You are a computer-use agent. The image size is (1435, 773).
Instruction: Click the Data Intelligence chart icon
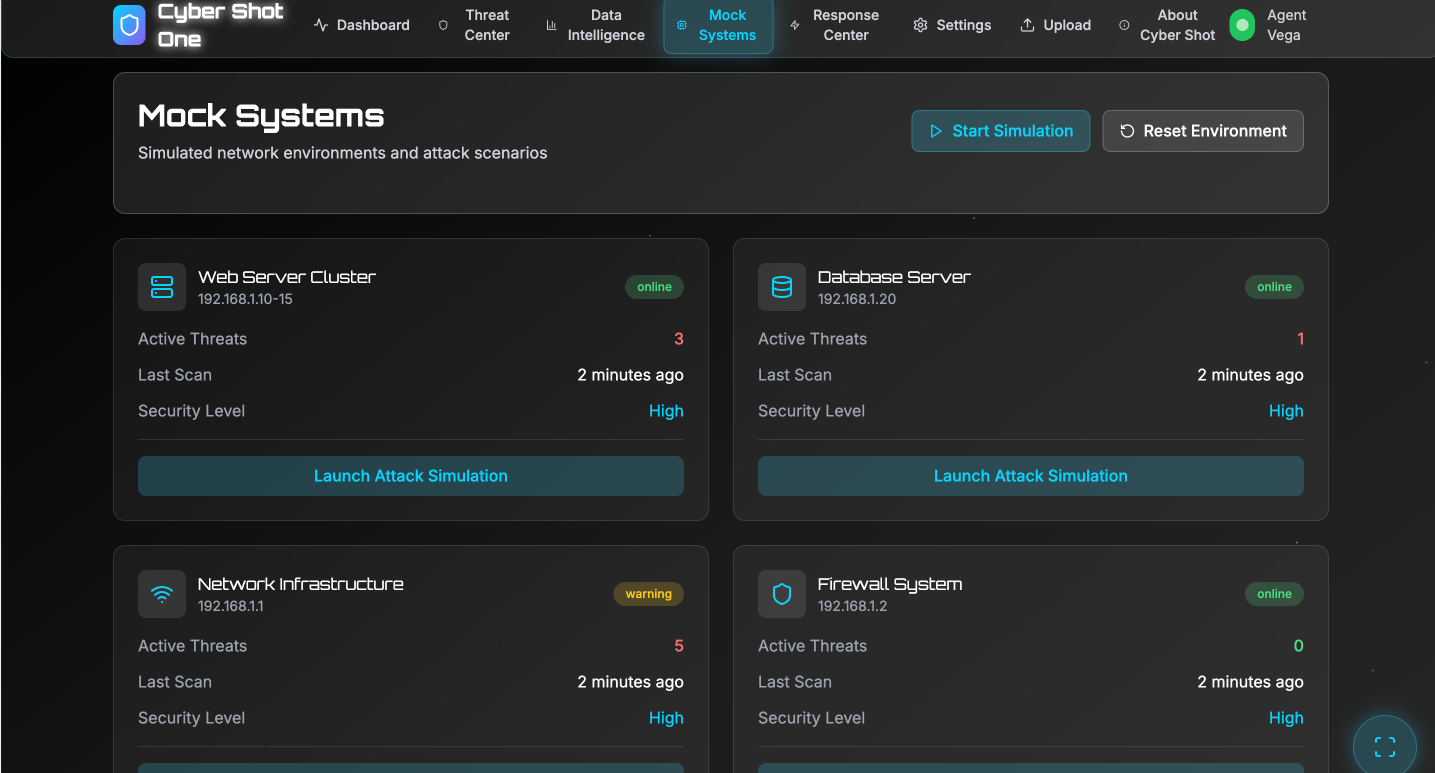point(551,25)
